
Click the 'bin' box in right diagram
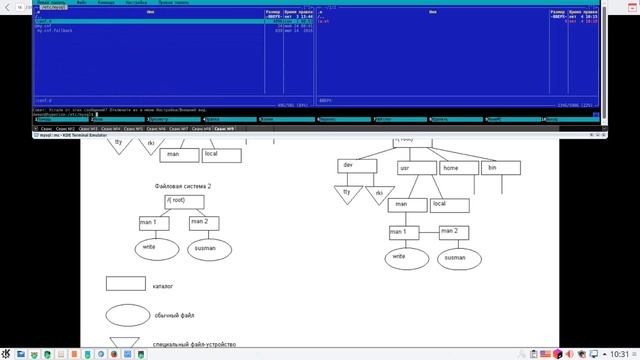tap(501, 168)
